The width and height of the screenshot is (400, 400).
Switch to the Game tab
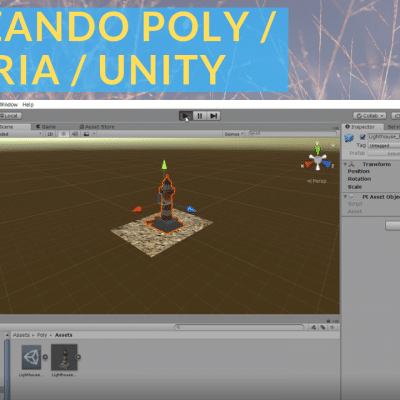click(46, 127)
